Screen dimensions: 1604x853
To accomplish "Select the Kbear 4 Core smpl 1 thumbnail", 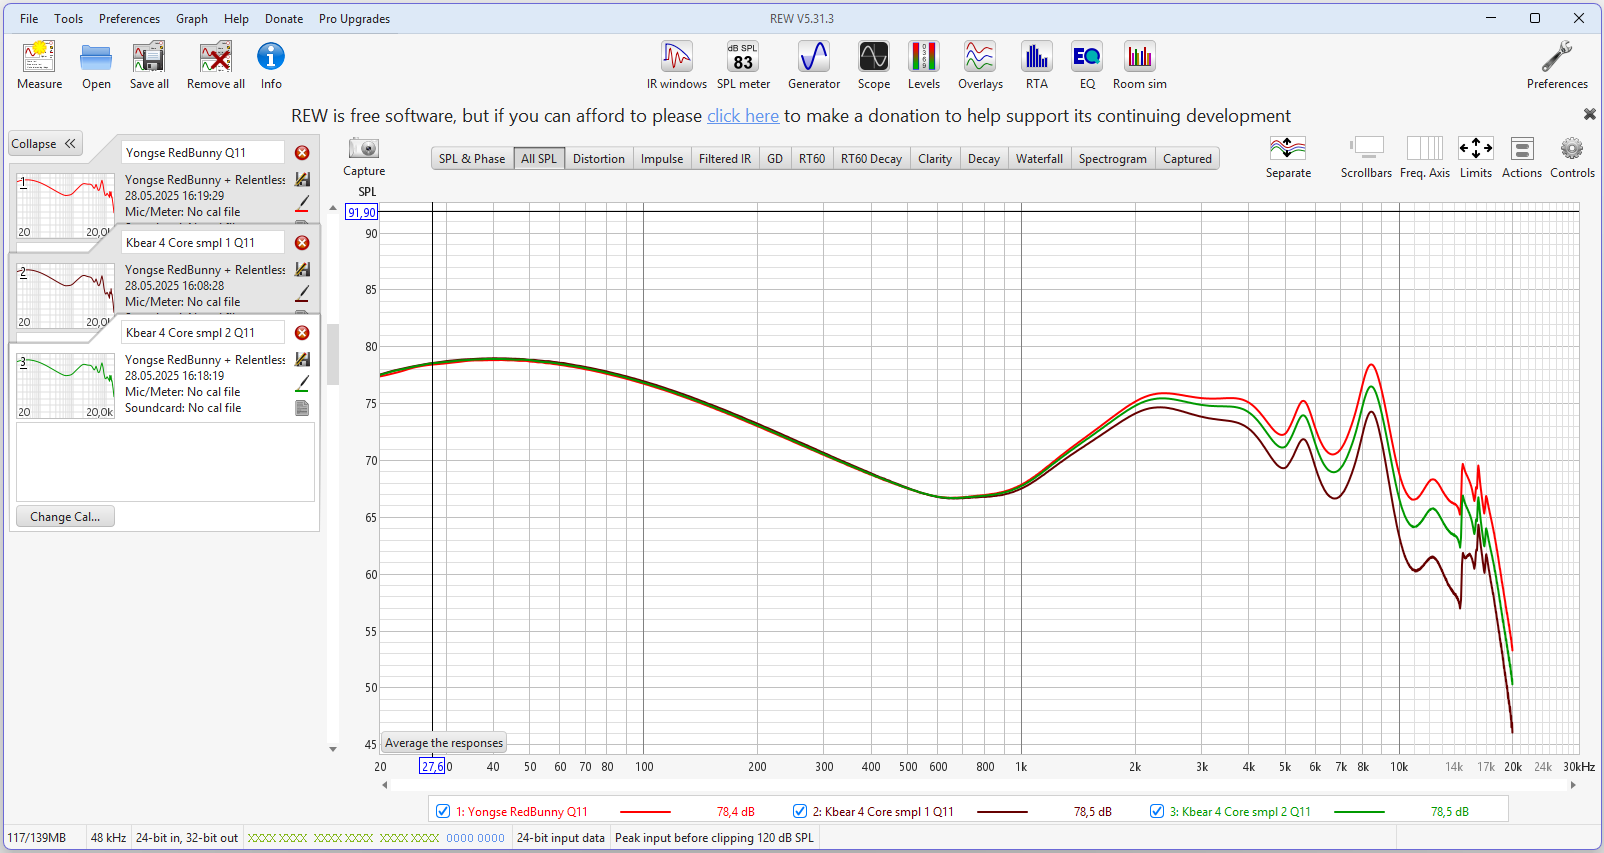I will pyautogui.click(x=65, y=296).
